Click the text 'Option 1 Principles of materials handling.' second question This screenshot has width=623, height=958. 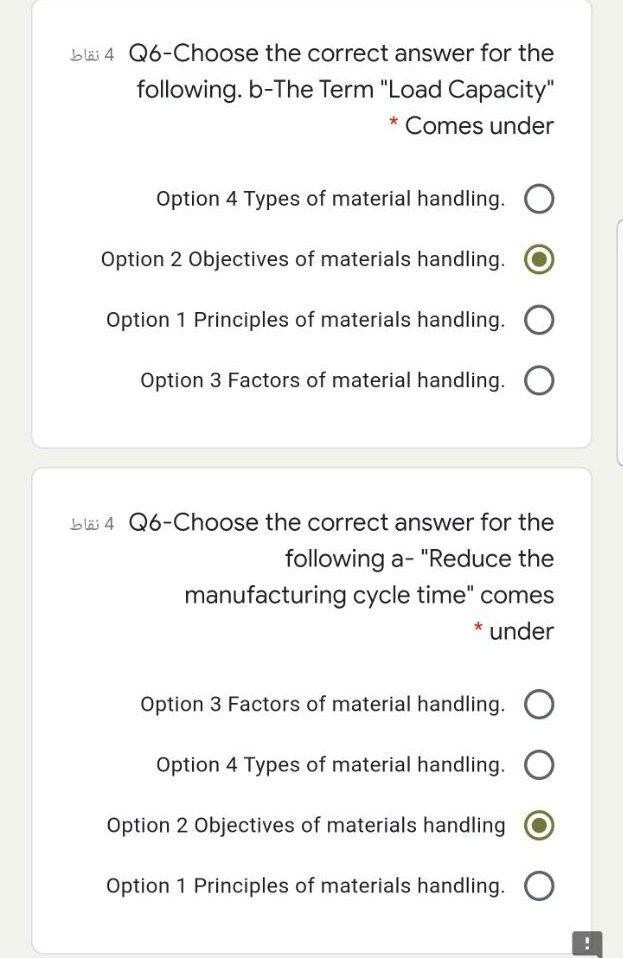[x=305, y=885]
